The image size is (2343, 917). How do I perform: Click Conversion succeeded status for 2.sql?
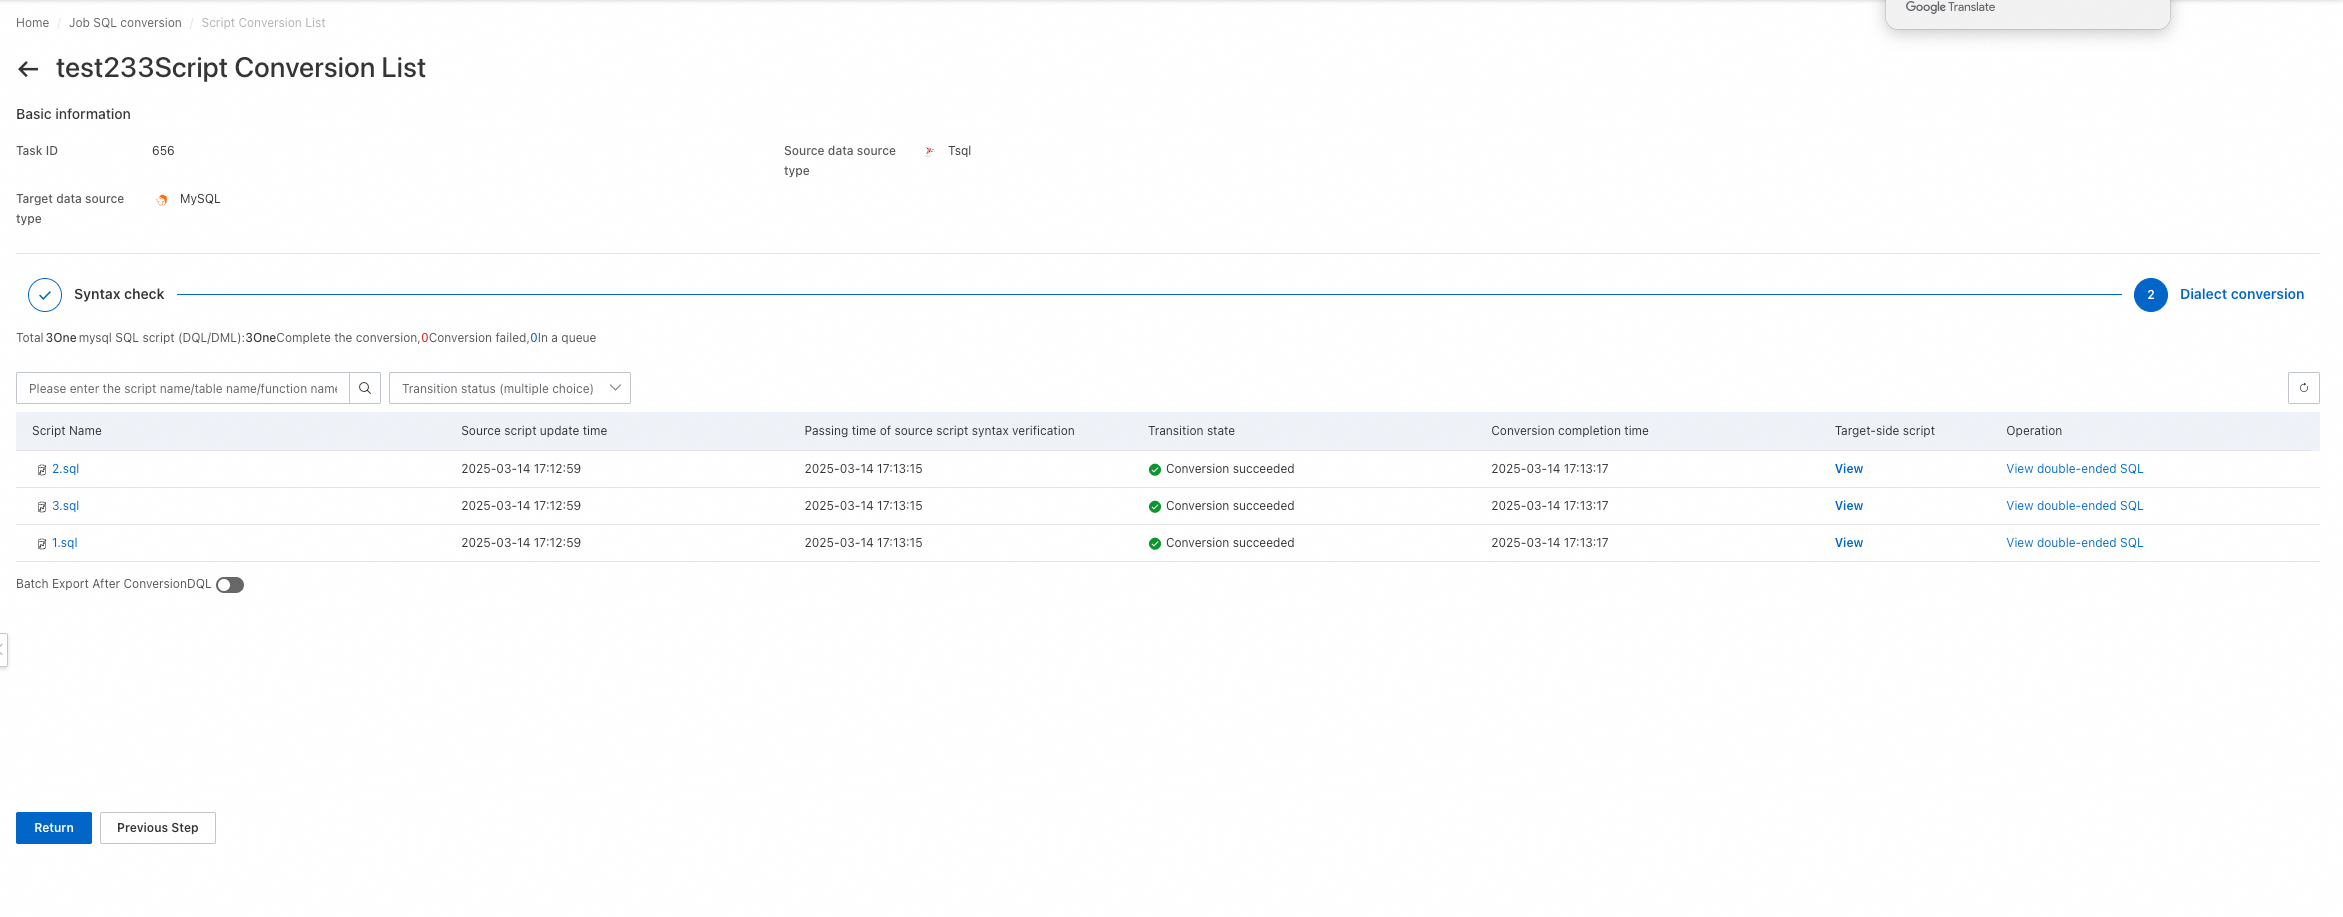[x=1230, y=469]
